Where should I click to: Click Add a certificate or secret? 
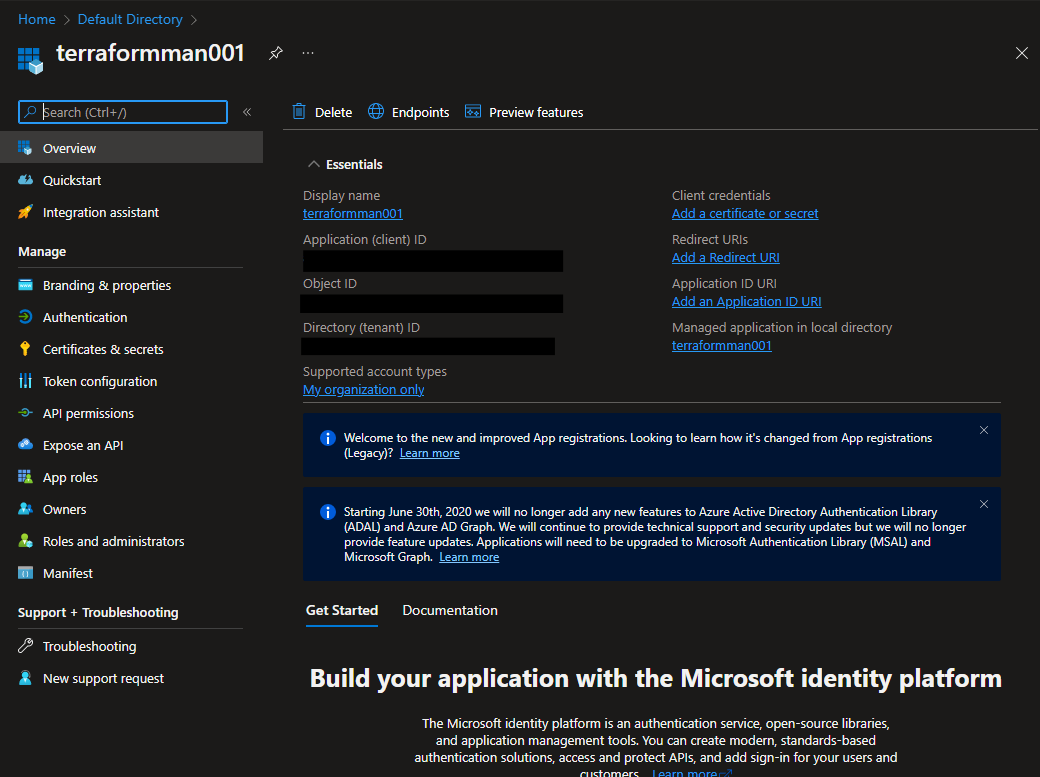point(745,214)
